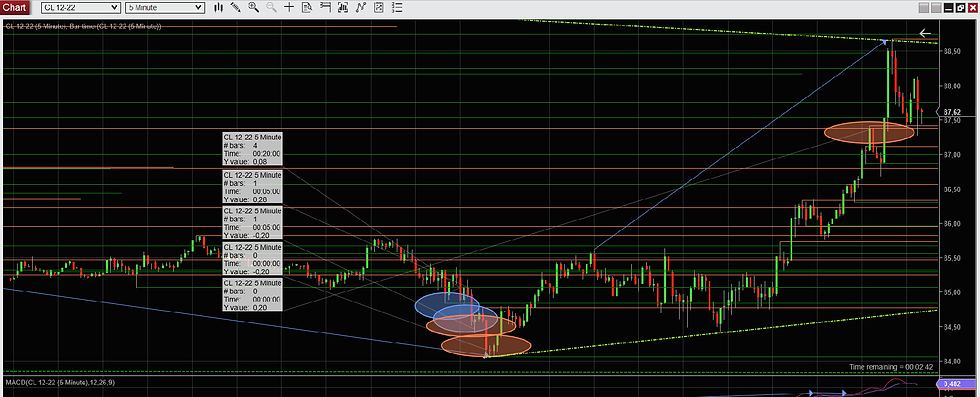Image resolution: width=980 pixels, height=397 pixels.
Task: Select the crosshair cursor tool
Action: (x=289, y=8)
